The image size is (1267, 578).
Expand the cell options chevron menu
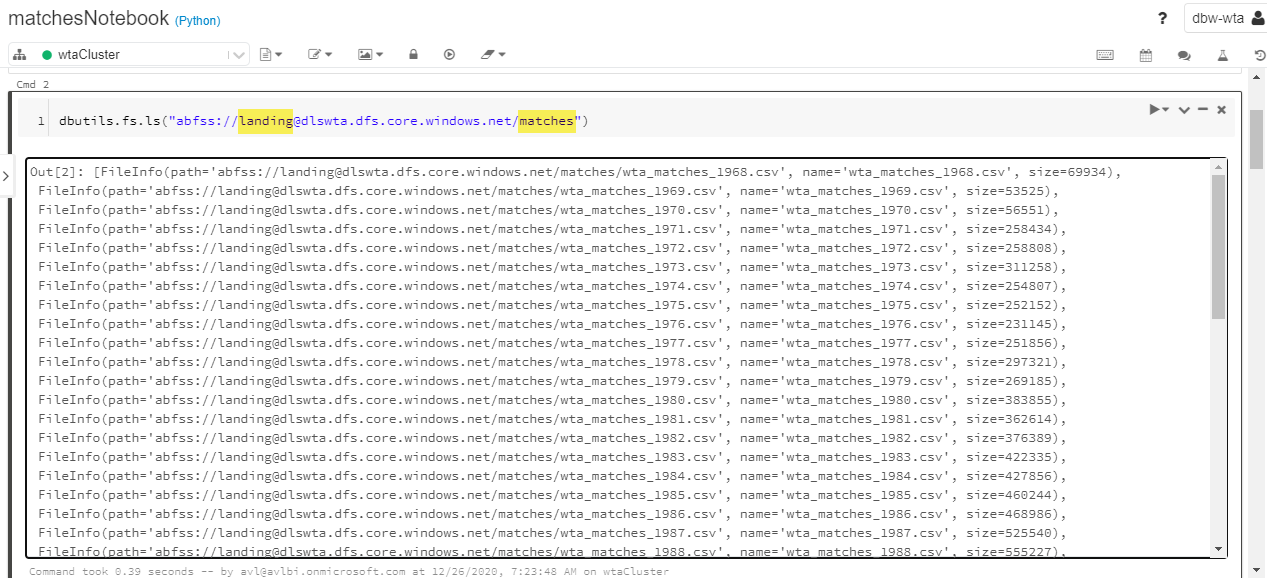1184,109
